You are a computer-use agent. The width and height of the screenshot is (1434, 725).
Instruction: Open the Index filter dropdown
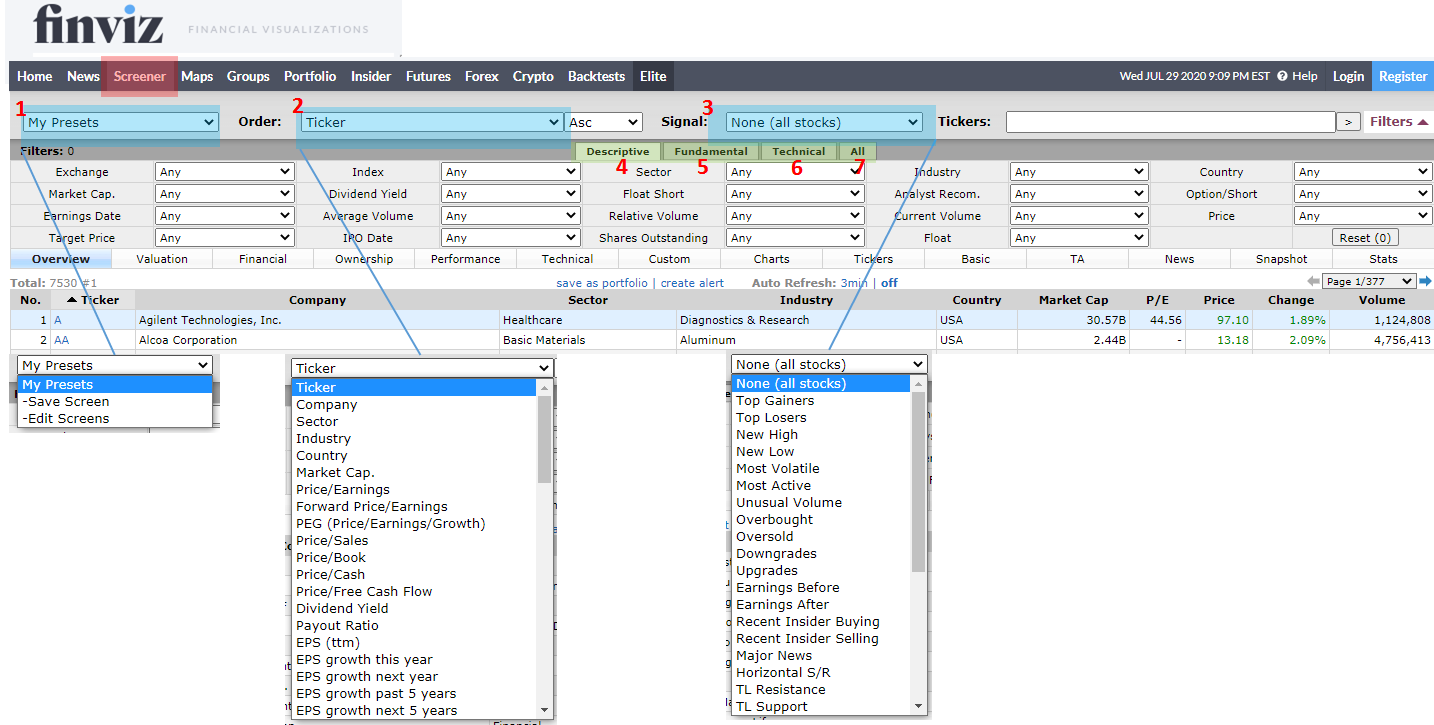tap(510, 172)
